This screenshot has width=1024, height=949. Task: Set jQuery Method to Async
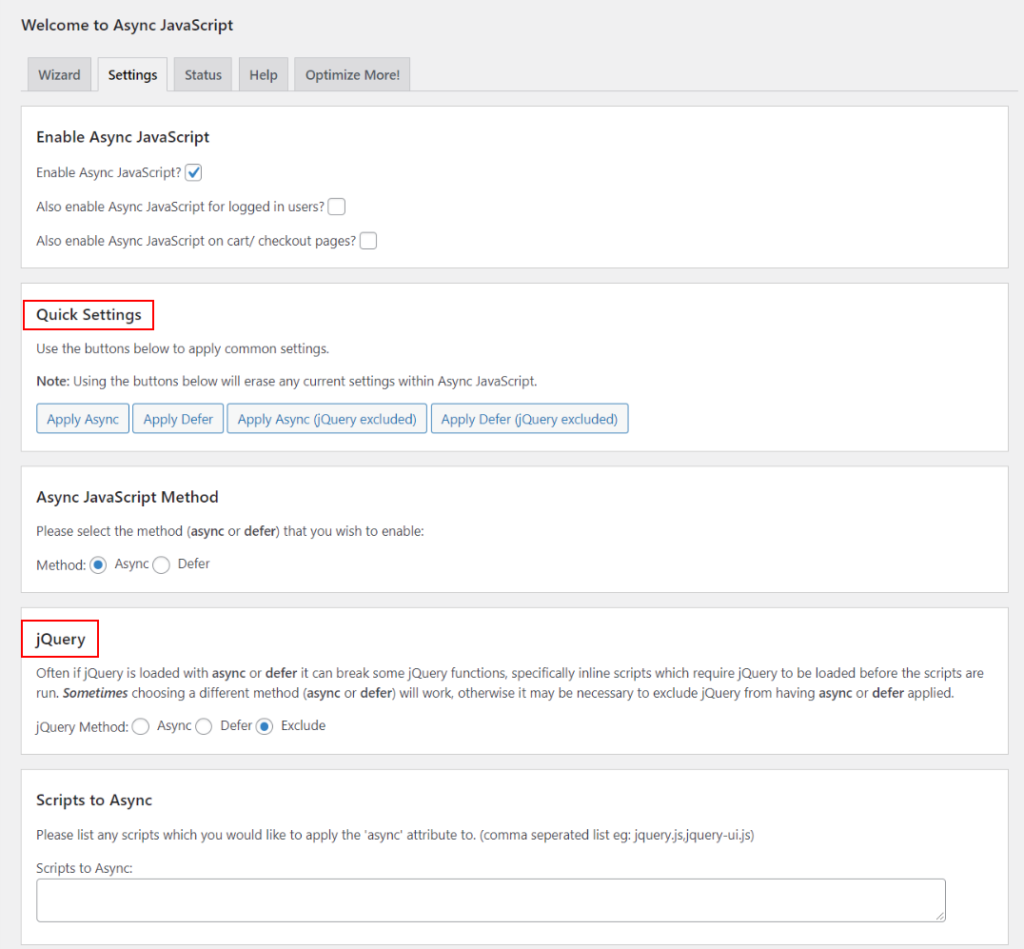pyautogui.click(x=140, y=726)
